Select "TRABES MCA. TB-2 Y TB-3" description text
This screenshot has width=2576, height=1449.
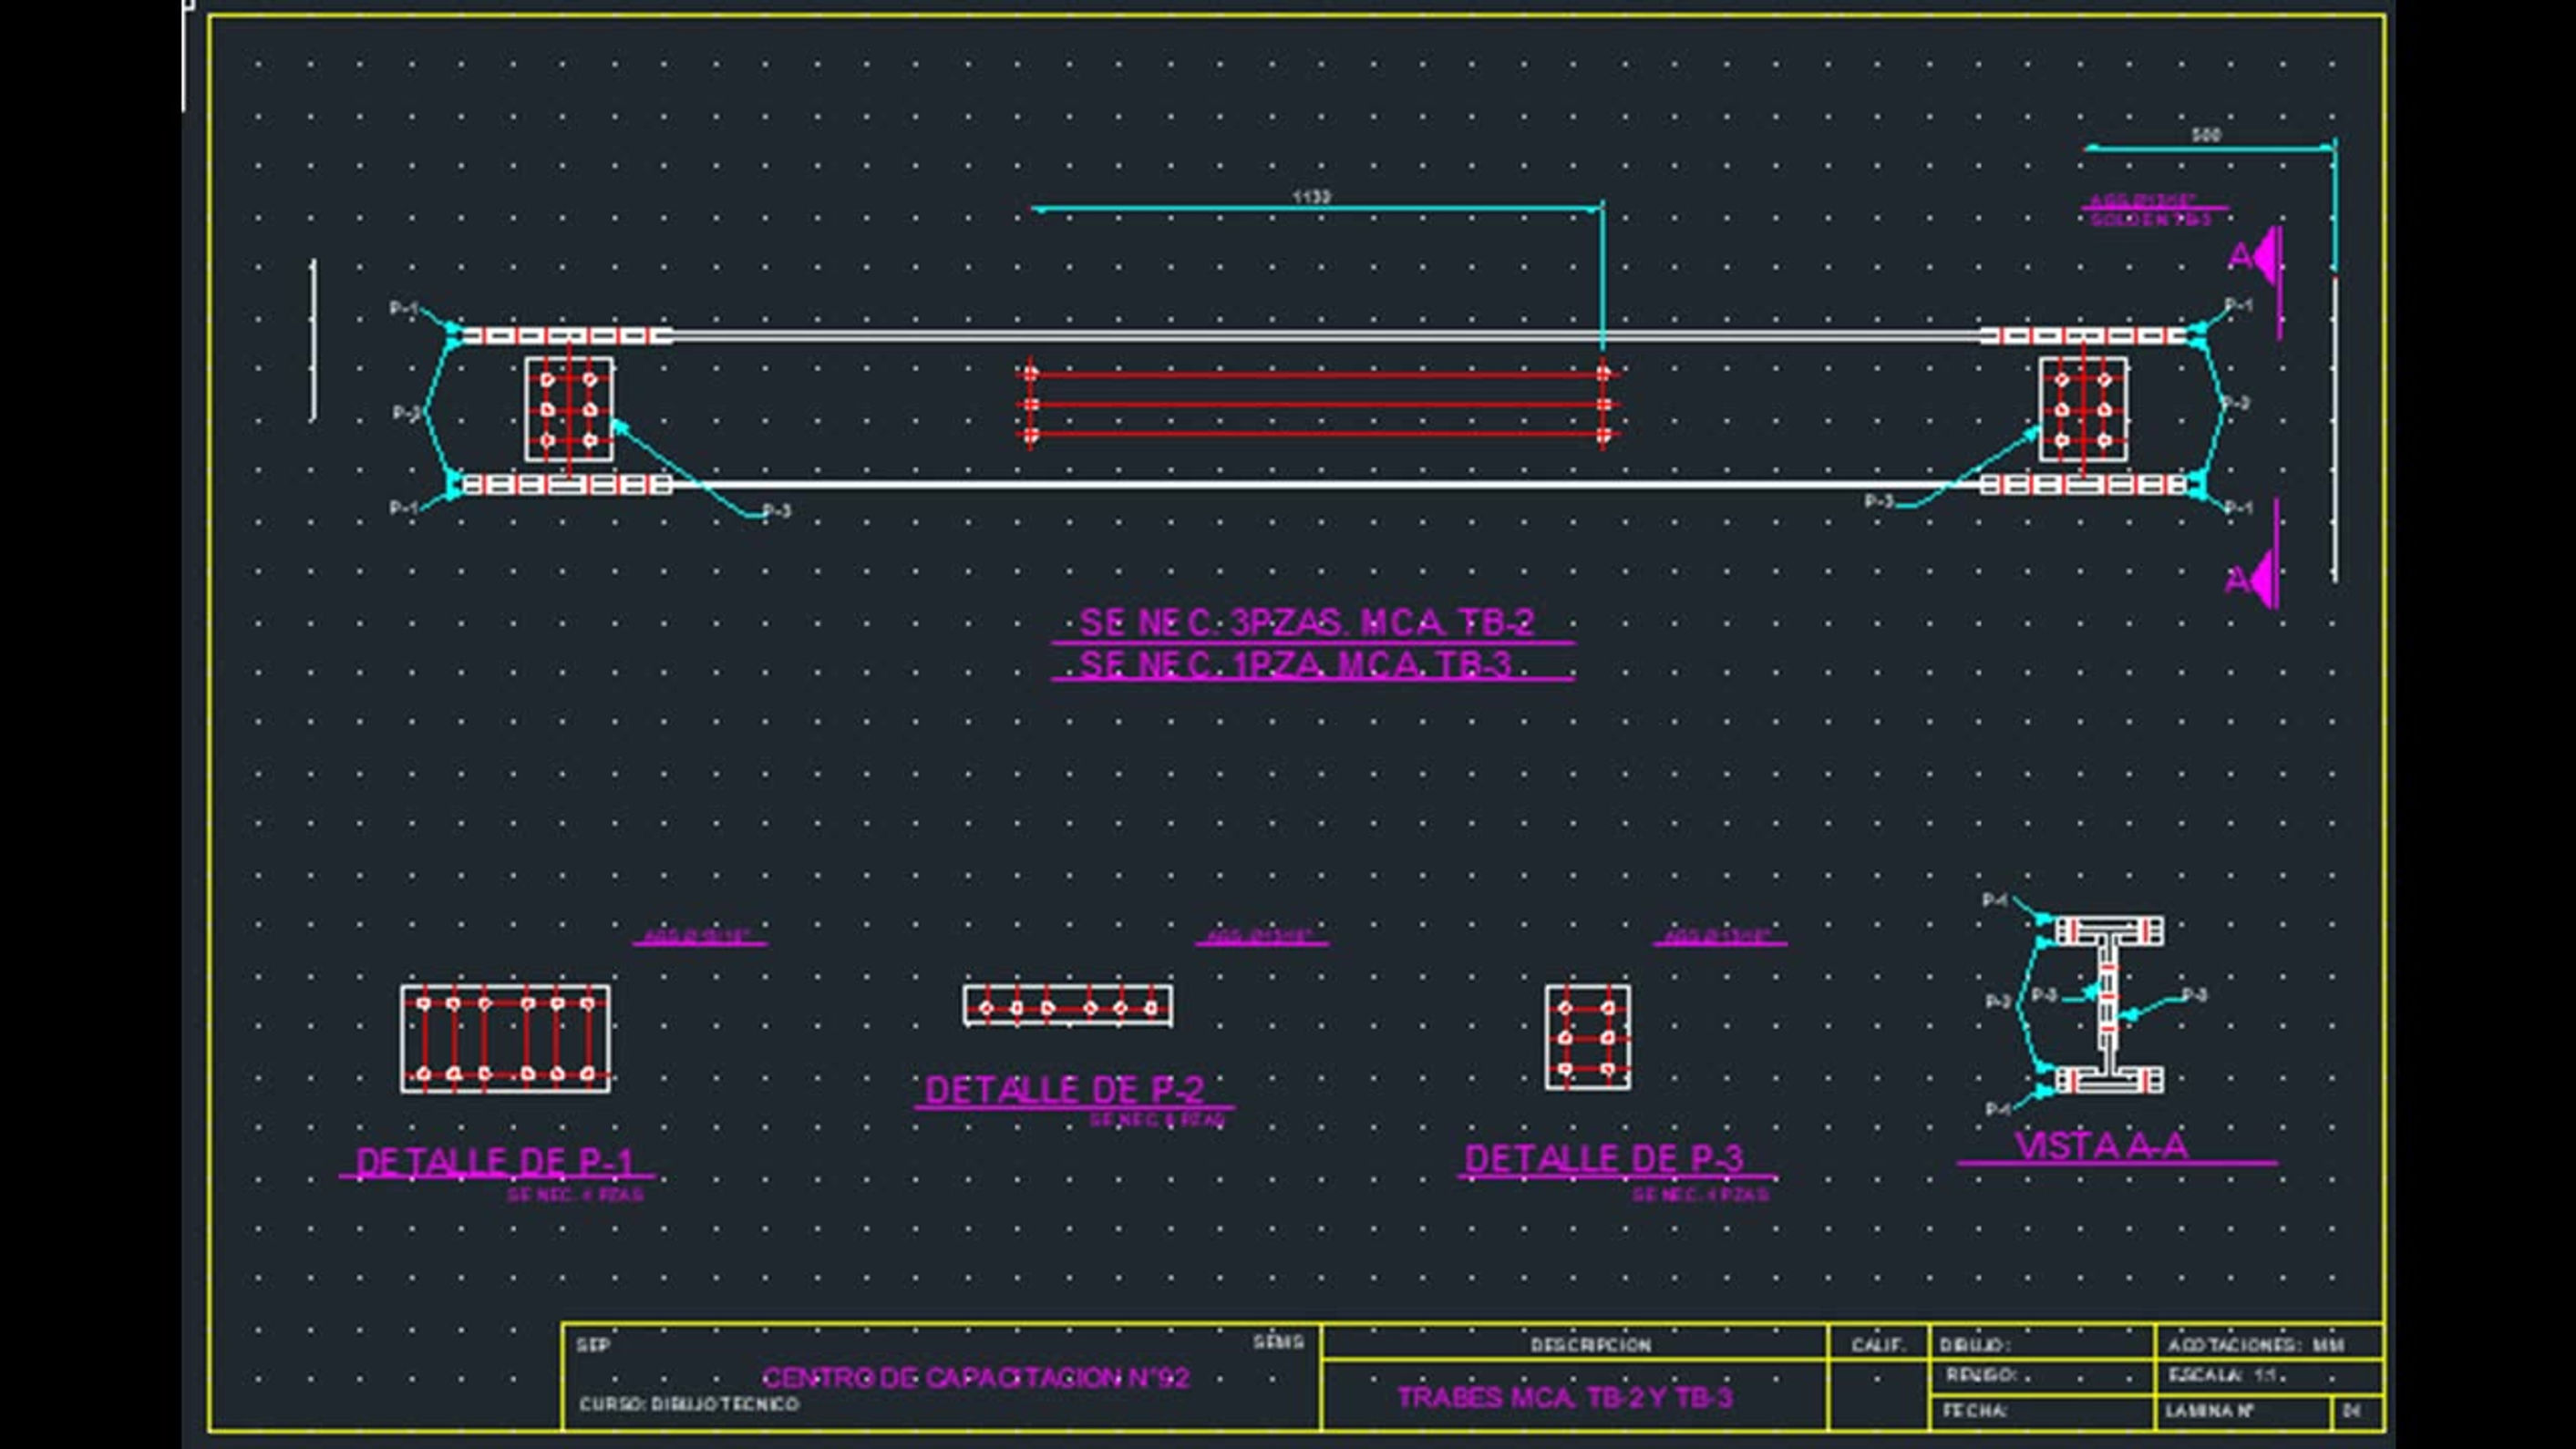(1565, 1397)
